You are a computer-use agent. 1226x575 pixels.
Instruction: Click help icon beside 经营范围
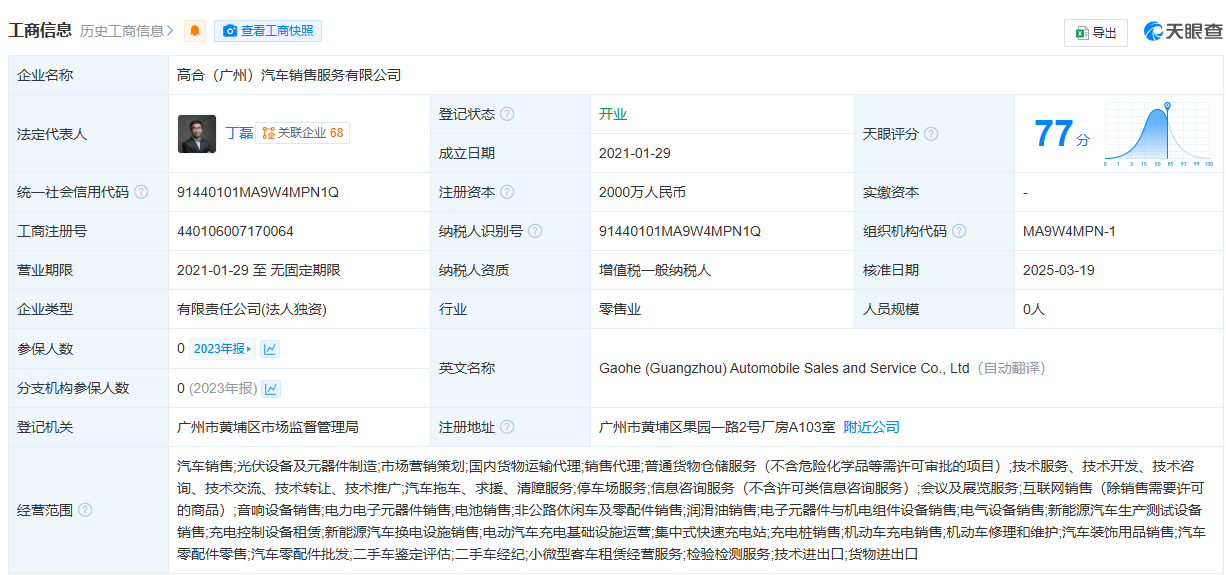[x=85, y=510]
